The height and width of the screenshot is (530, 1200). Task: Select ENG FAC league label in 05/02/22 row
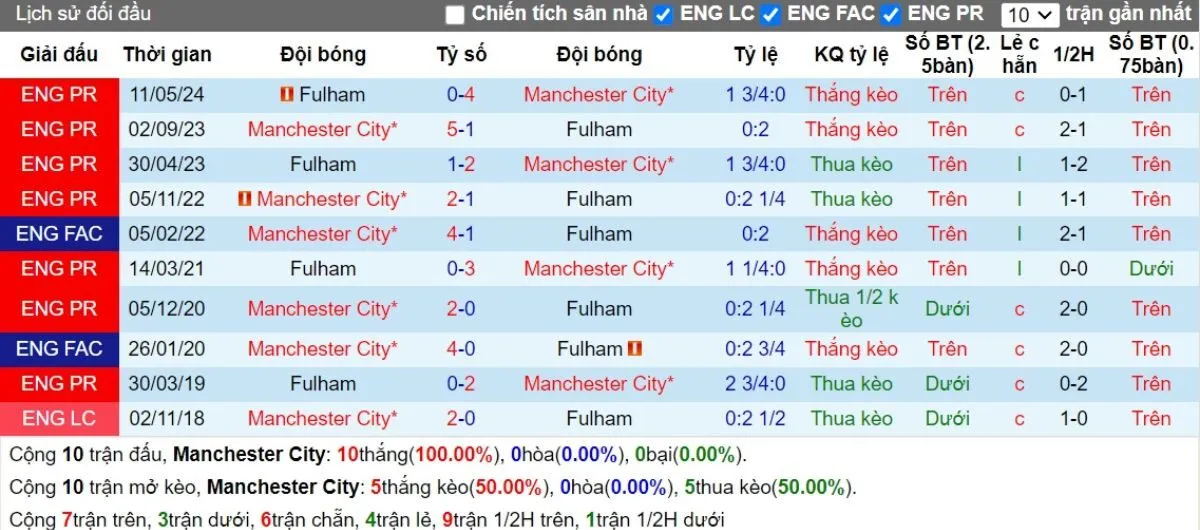point(59,234)
